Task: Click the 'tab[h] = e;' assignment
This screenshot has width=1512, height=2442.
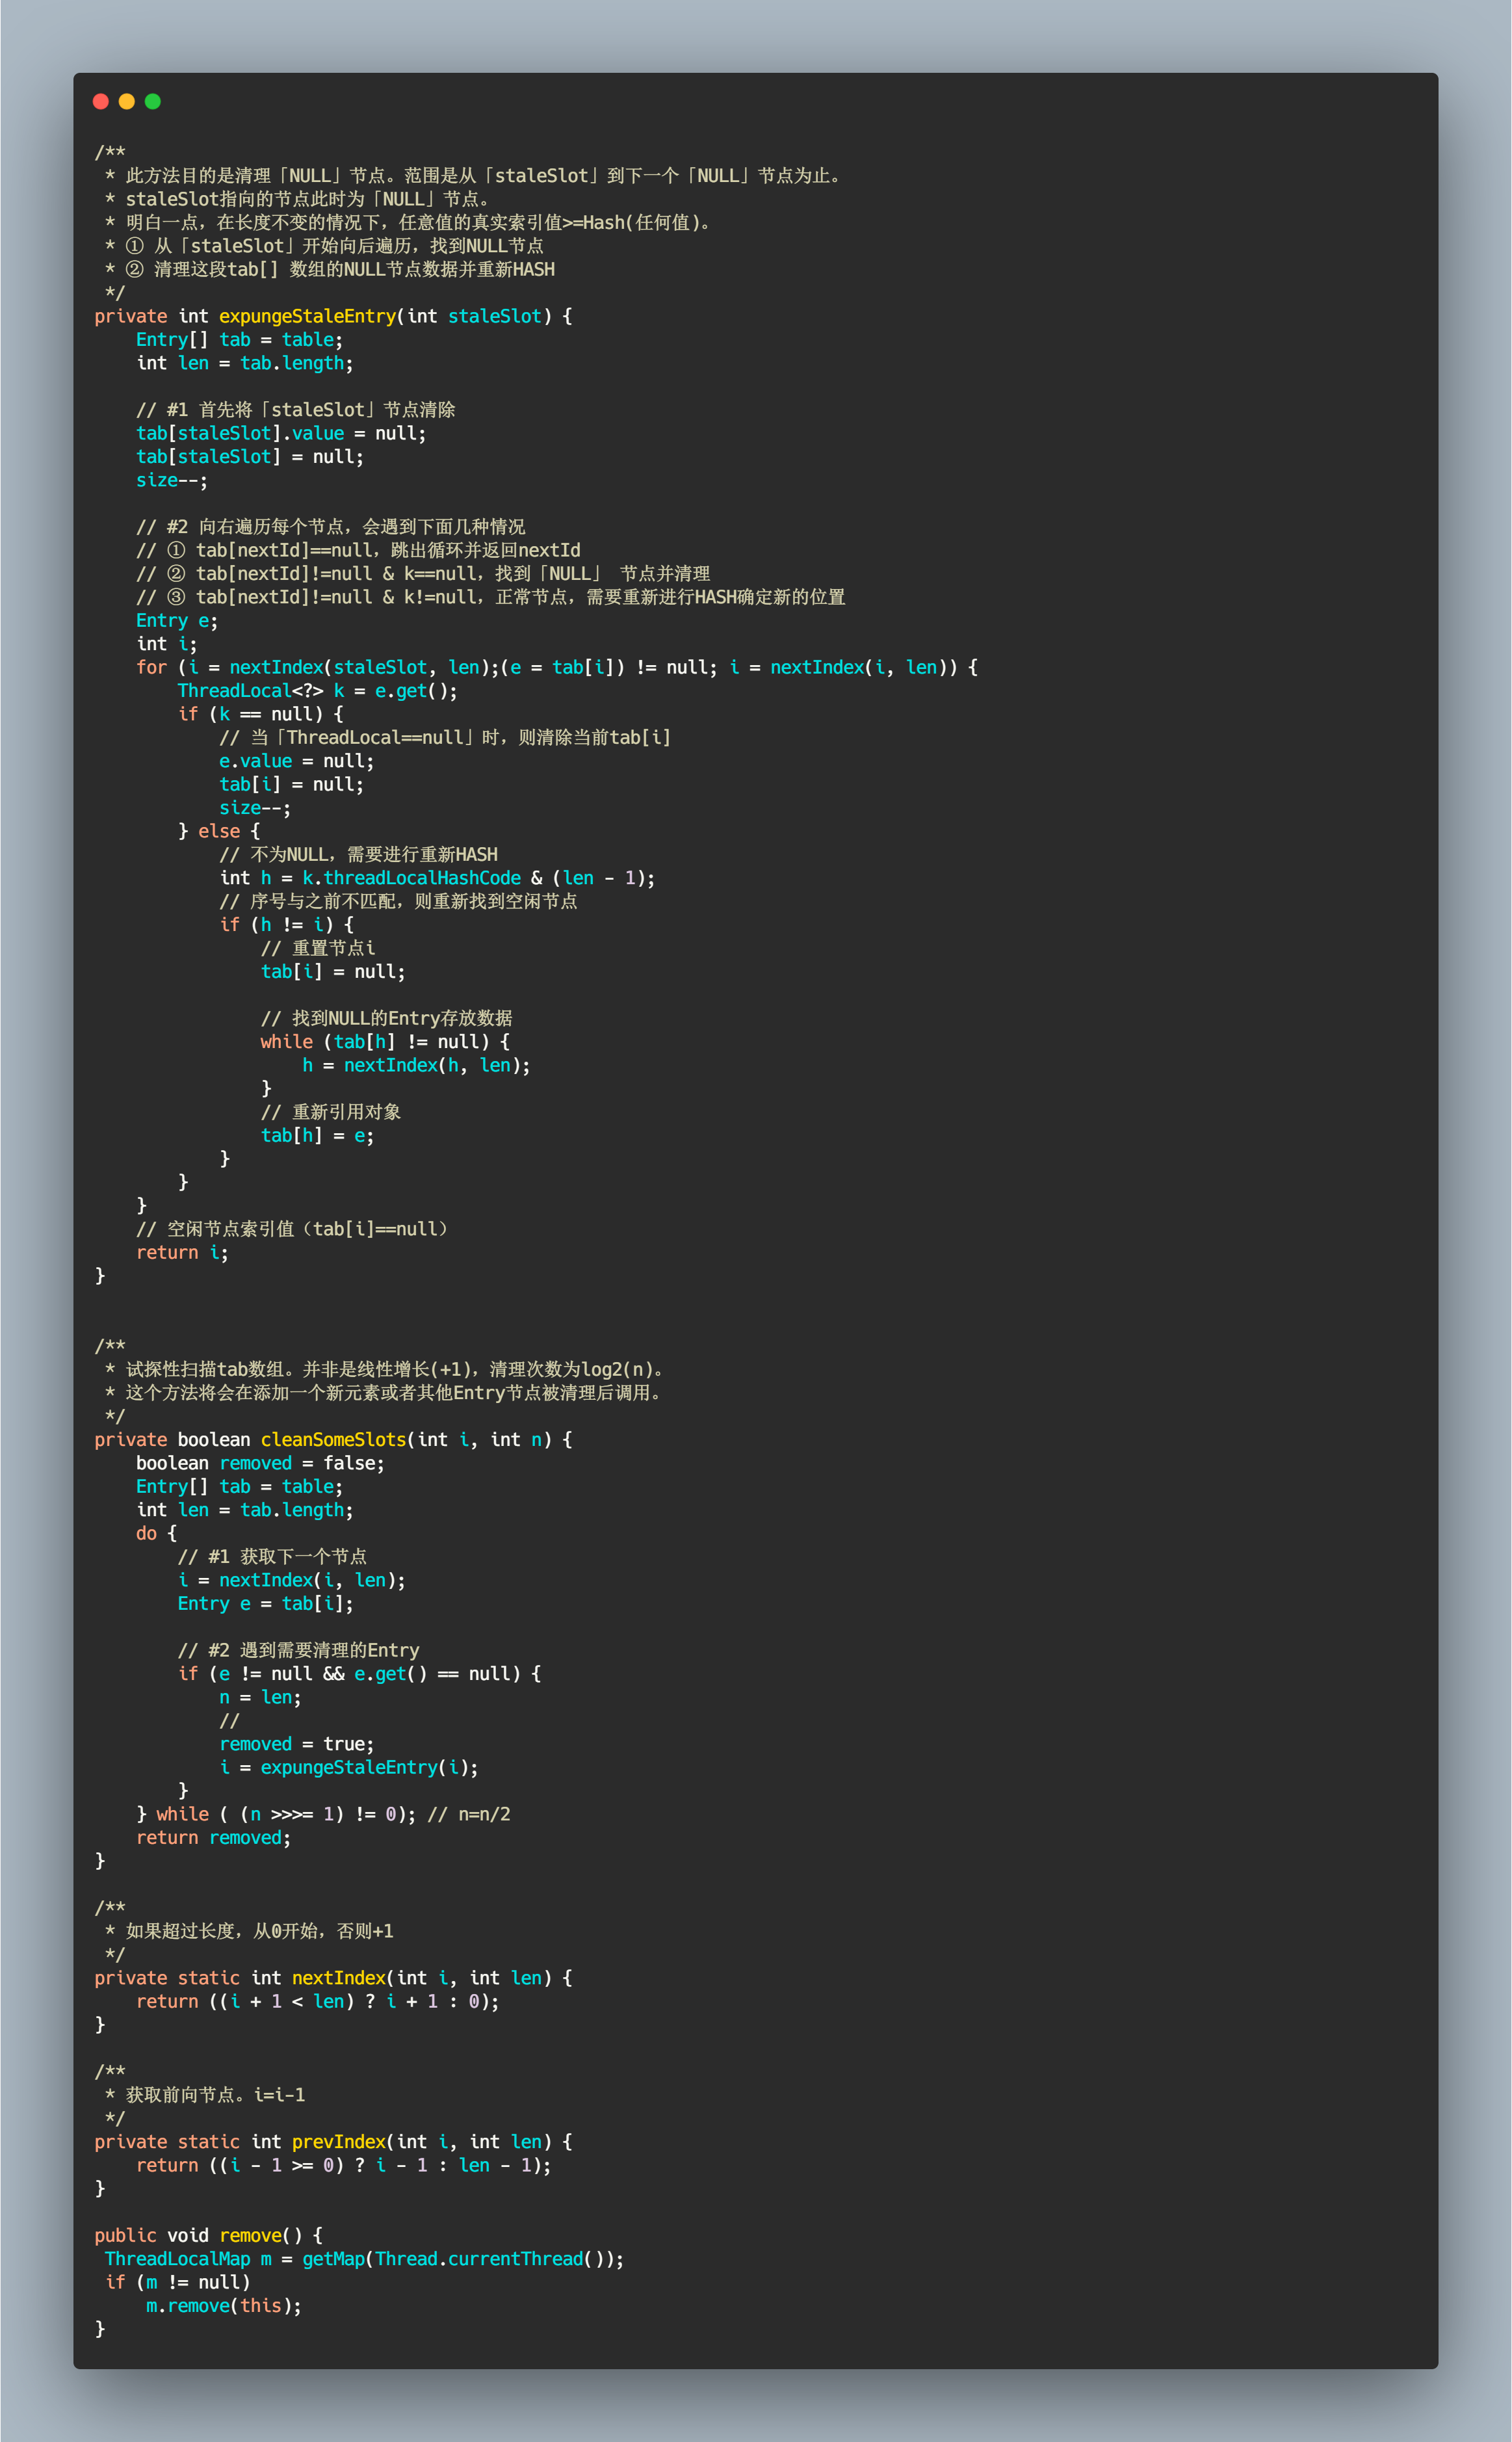Action: 317,1135
